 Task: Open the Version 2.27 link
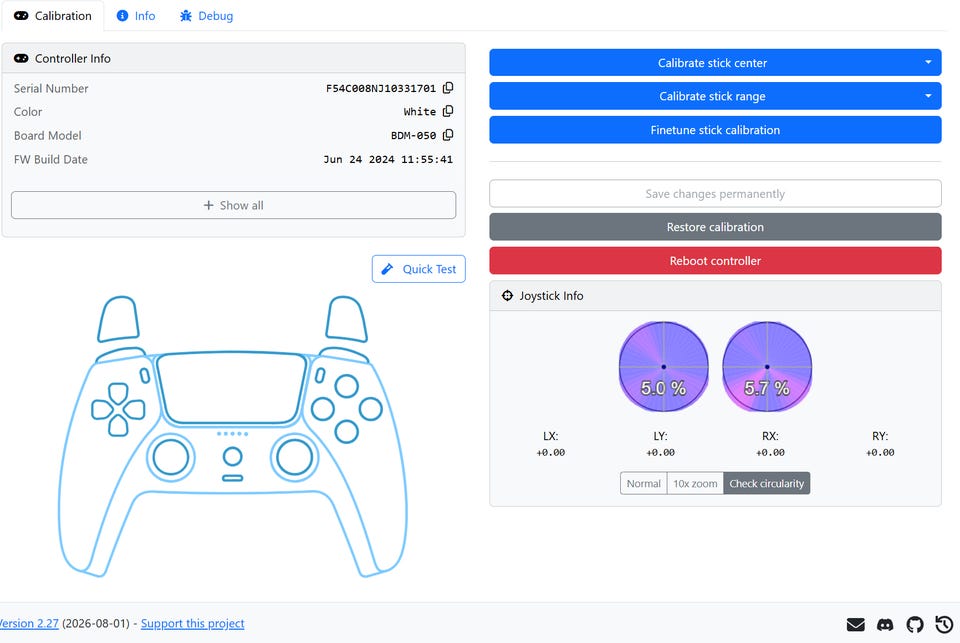pyautogui.click(x=28, y=623)
